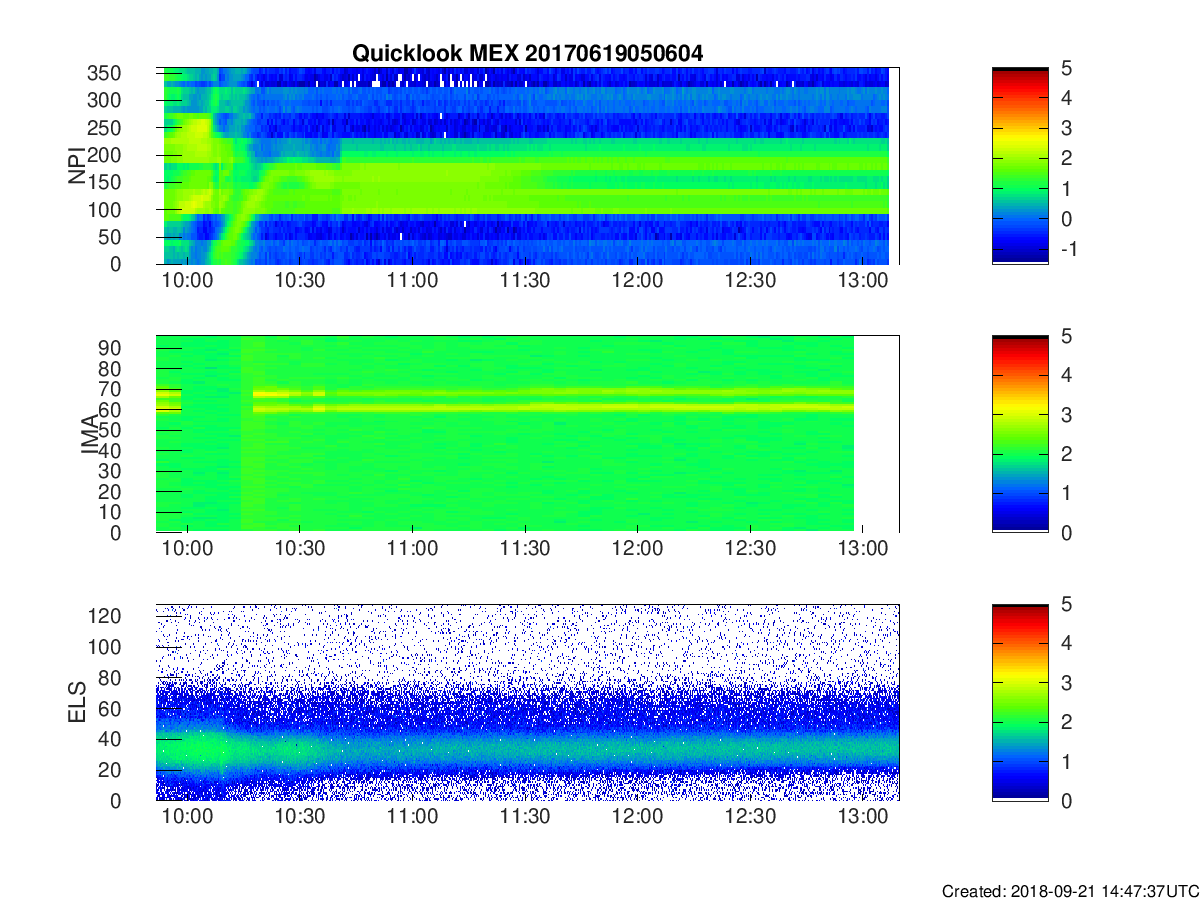
Task: Click the Created 2018-09-21 timestamp text
Action: click(x=1070, y=890)
